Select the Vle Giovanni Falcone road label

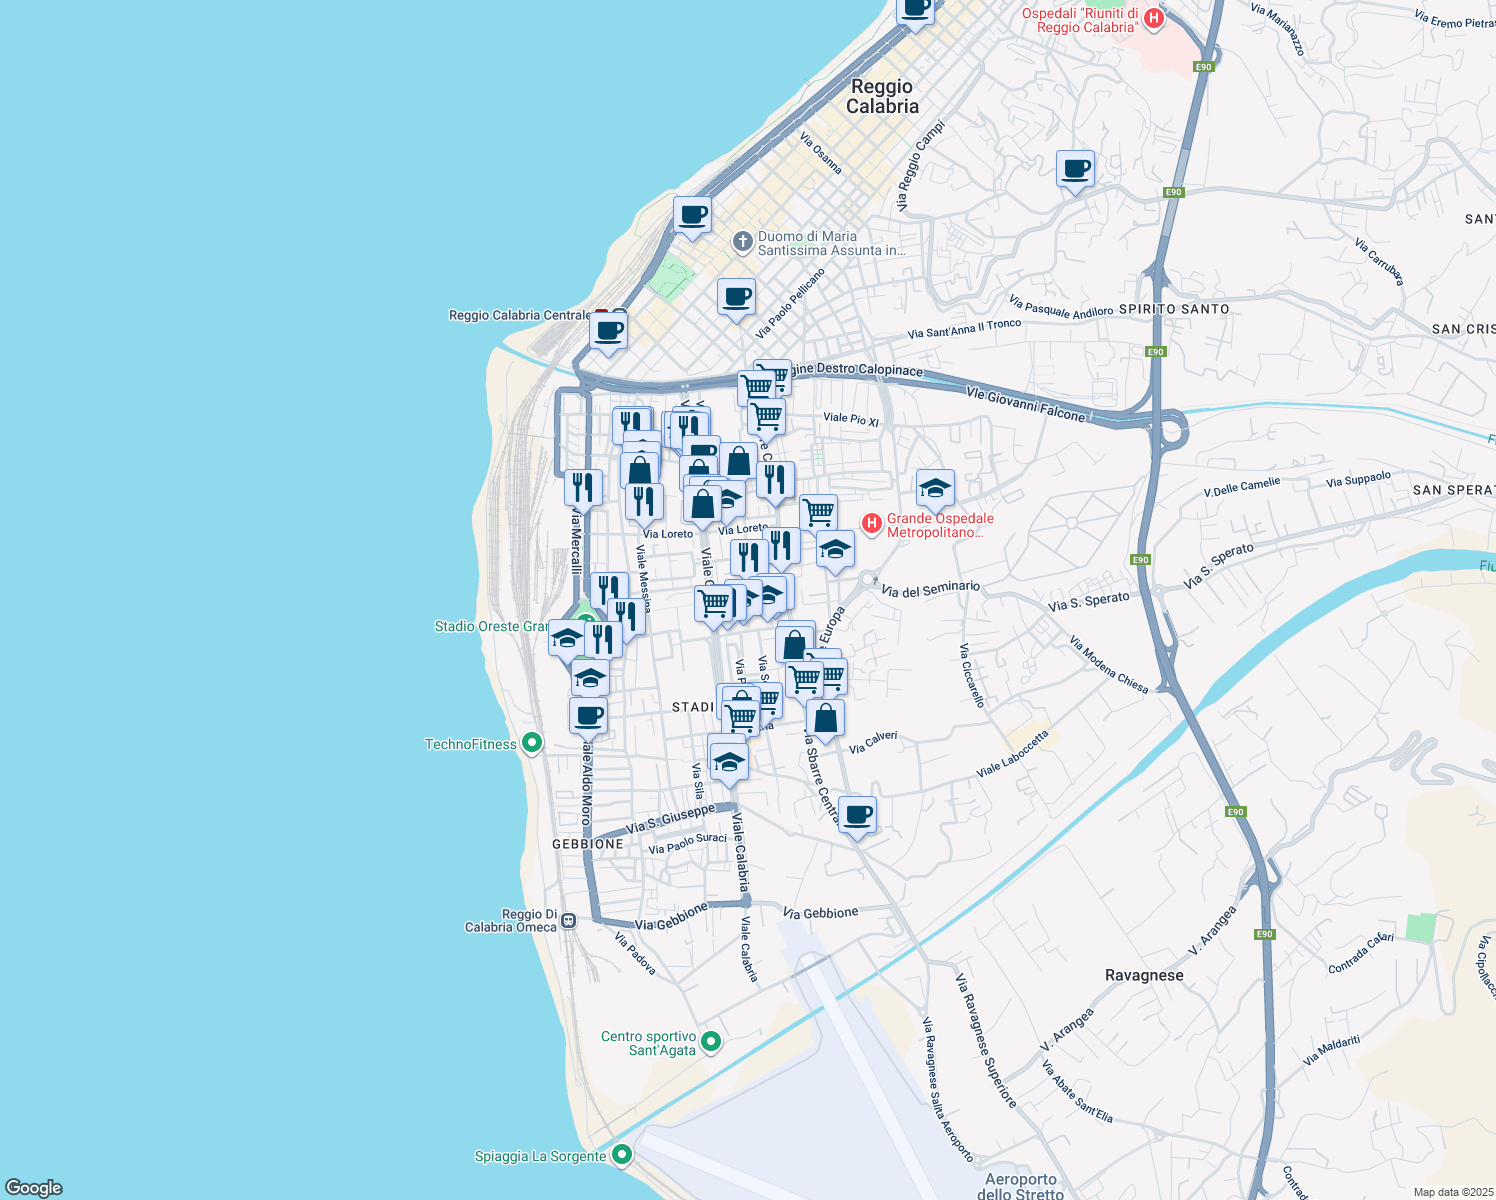tap(1026, 404)
